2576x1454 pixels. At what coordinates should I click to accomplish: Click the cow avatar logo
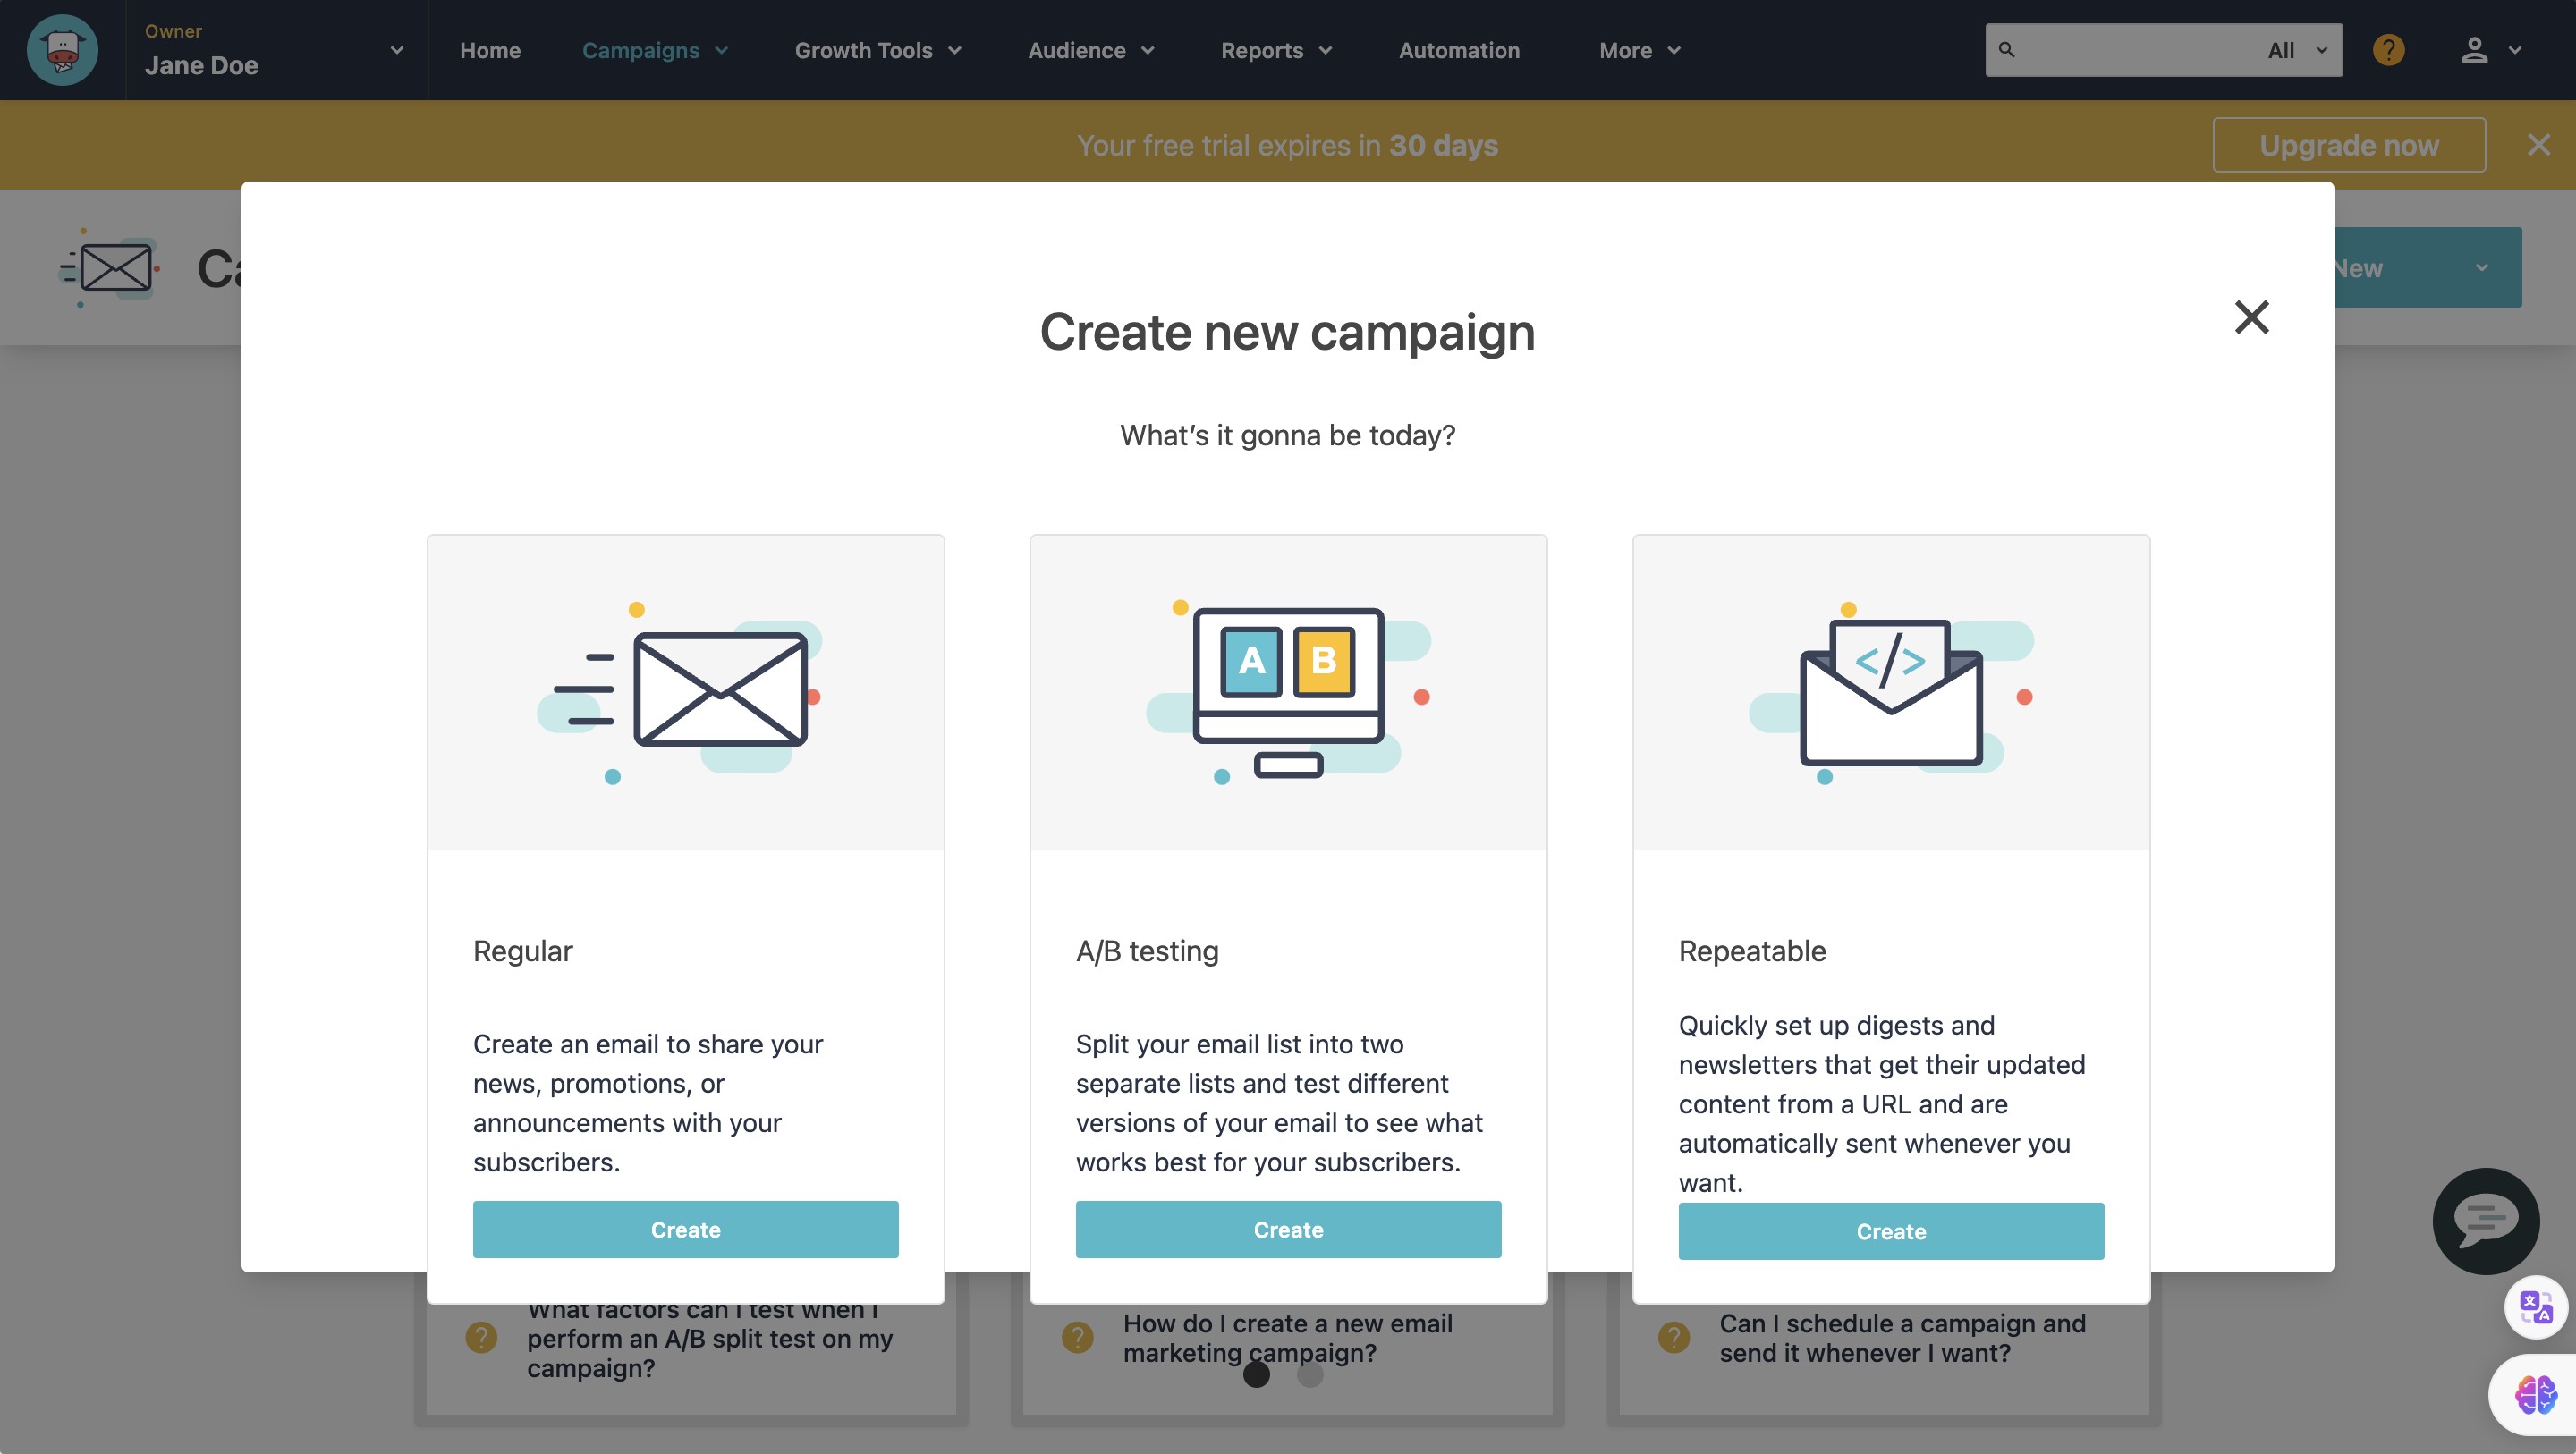point(62,50)
